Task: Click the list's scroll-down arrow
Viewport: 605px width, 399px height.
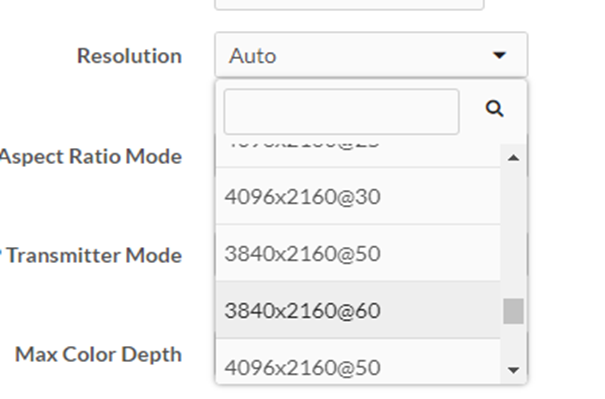Action: click(x=513, y=370)
